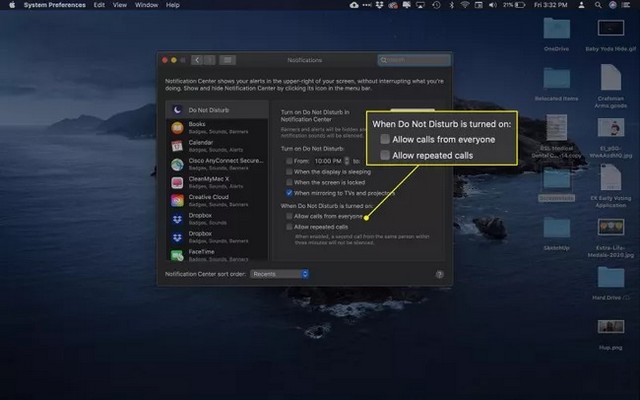
Task: Click the 10:00 PM time field
Action: click(328, 161)
